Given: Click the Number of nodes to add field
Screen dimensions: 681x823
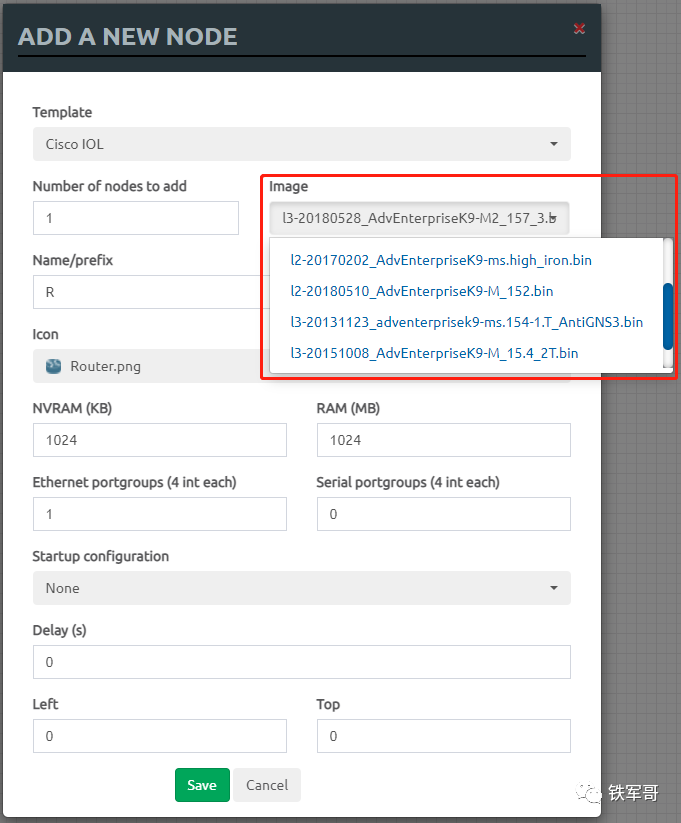Looking at the screenshot, I should point(135,218).
